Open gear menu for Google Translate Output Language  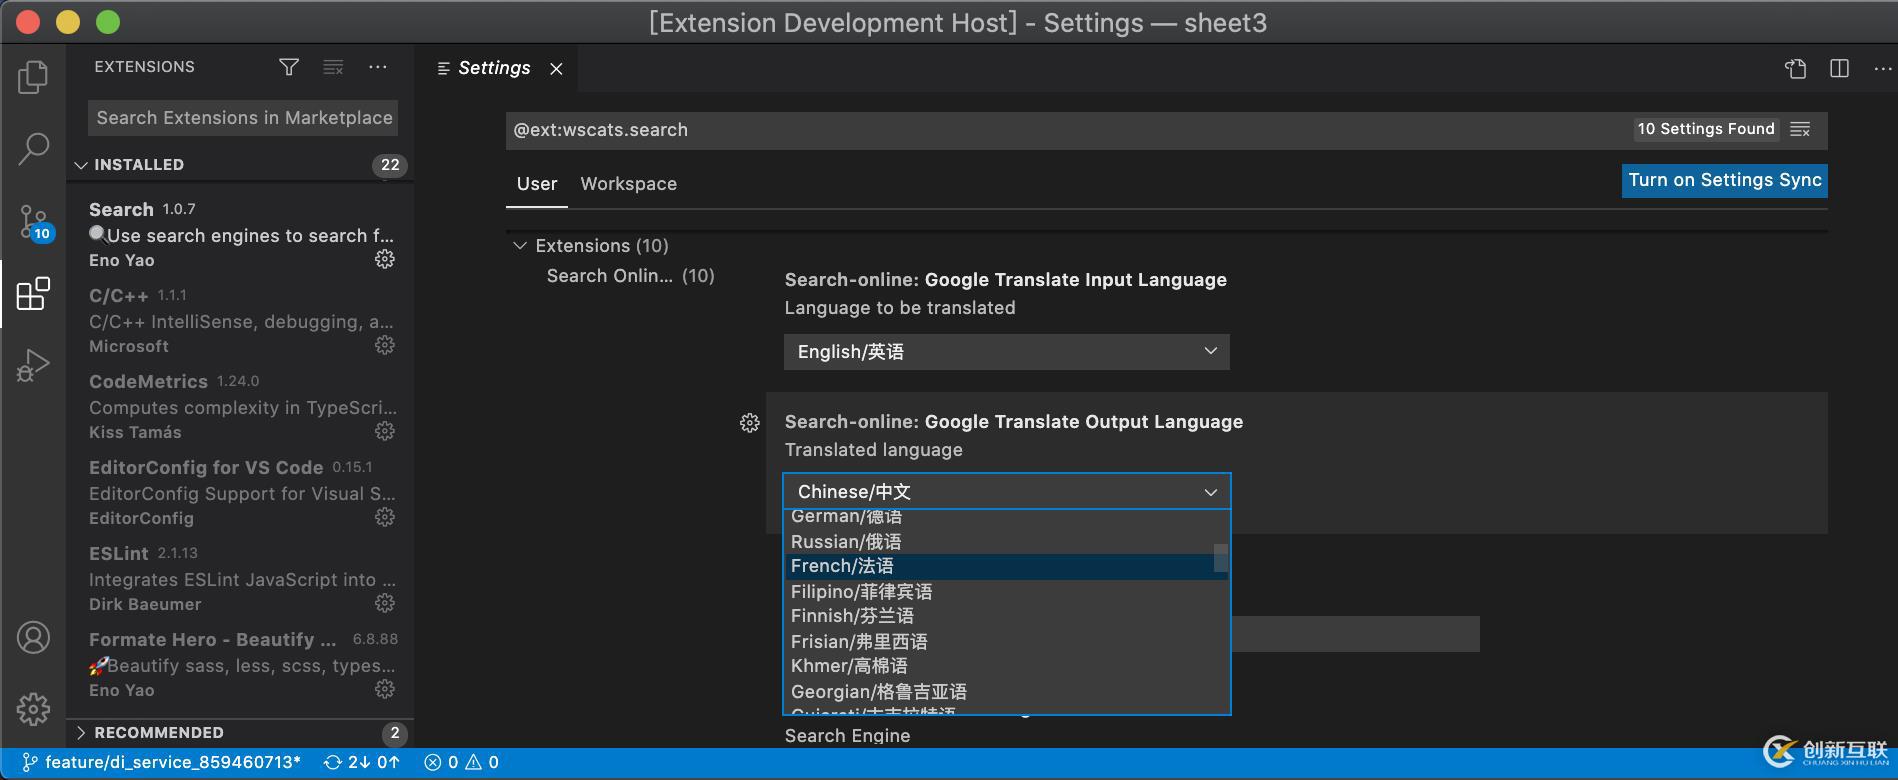point(749,423)
